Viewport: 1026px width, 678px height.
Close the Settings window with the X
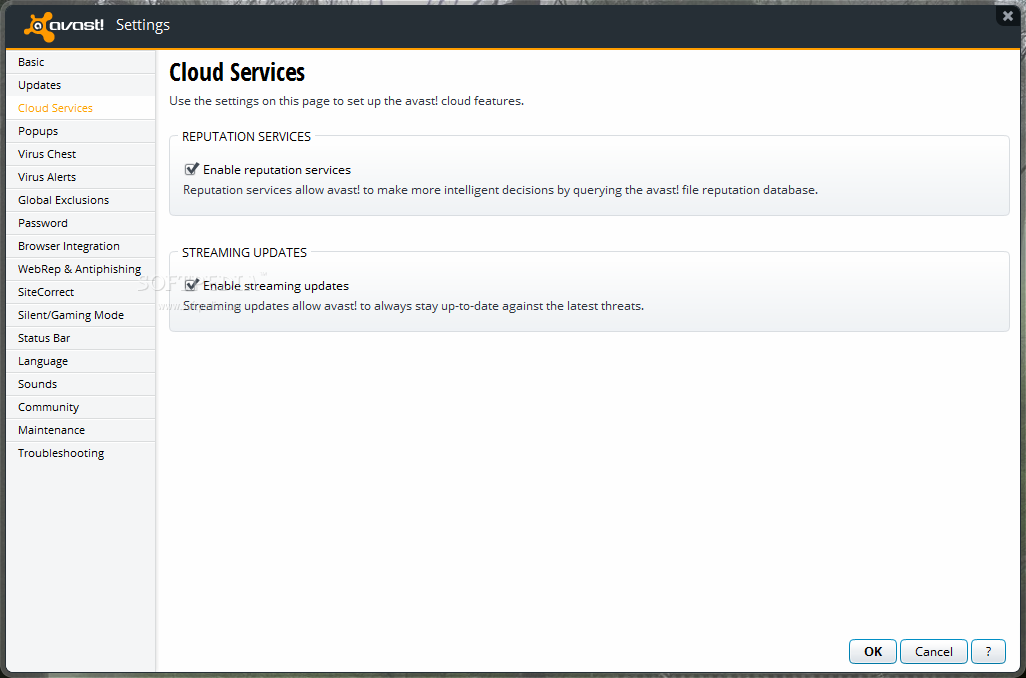click(x=1008, y=16)
